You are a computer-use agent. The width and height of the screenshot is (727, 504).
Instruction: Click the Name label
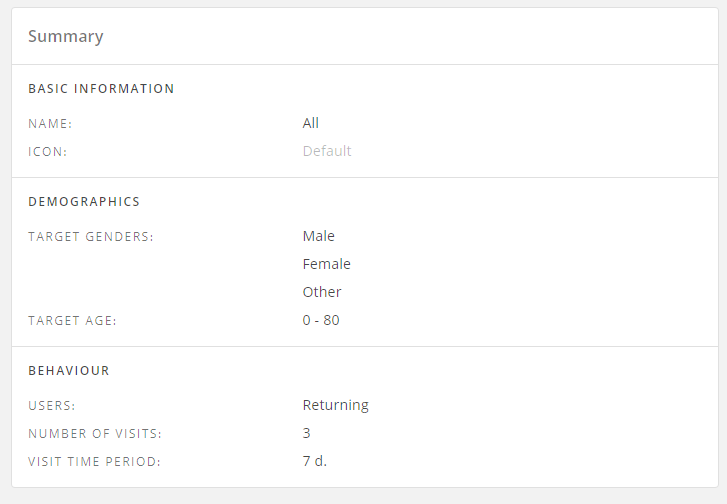tap(50, 124)
